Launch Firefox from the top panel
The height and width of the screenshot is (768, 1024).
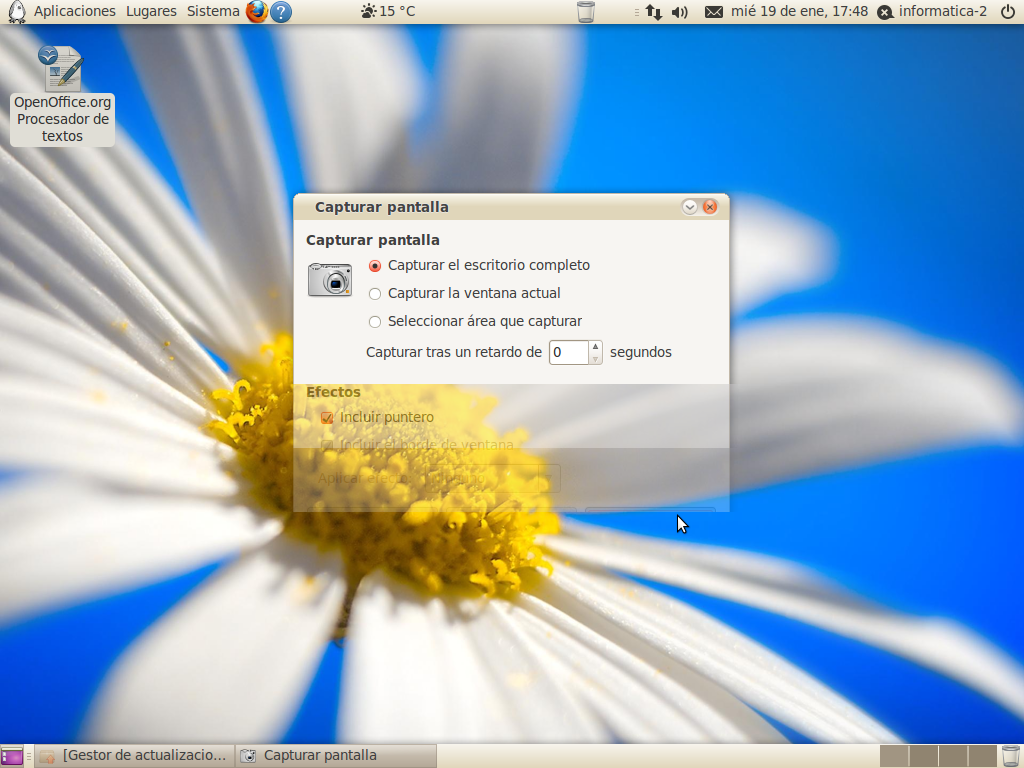(257, 12)
